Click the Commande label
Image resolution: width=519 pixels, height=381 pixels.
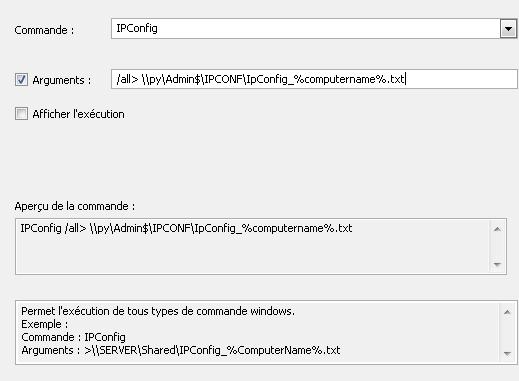click(x=44, y=30)
